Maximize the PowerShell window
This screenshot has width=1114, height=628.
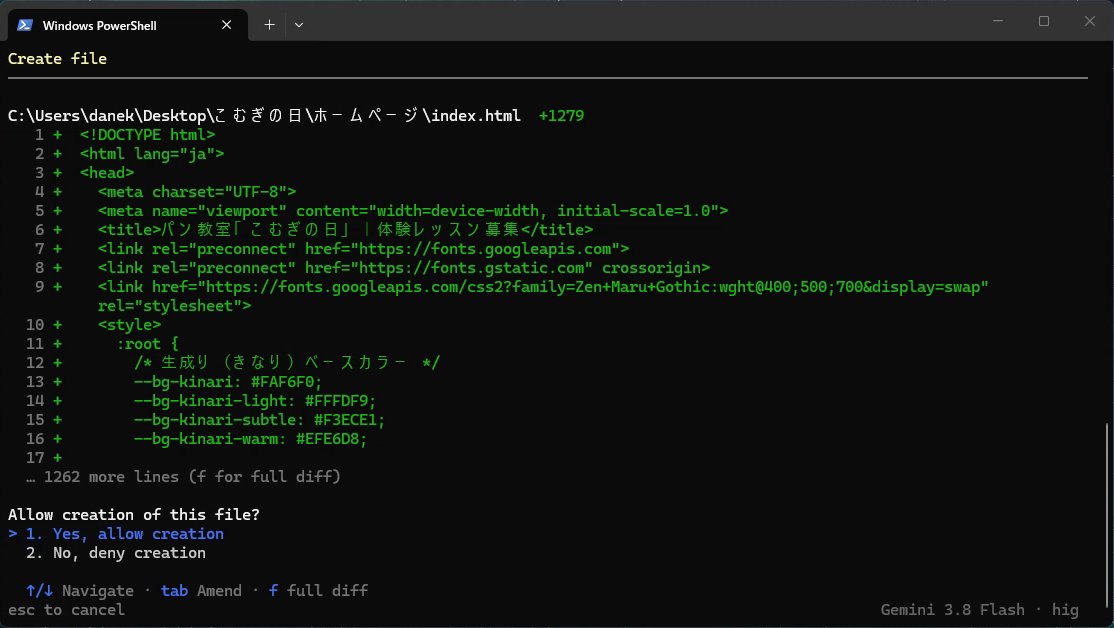[1044, 21]
